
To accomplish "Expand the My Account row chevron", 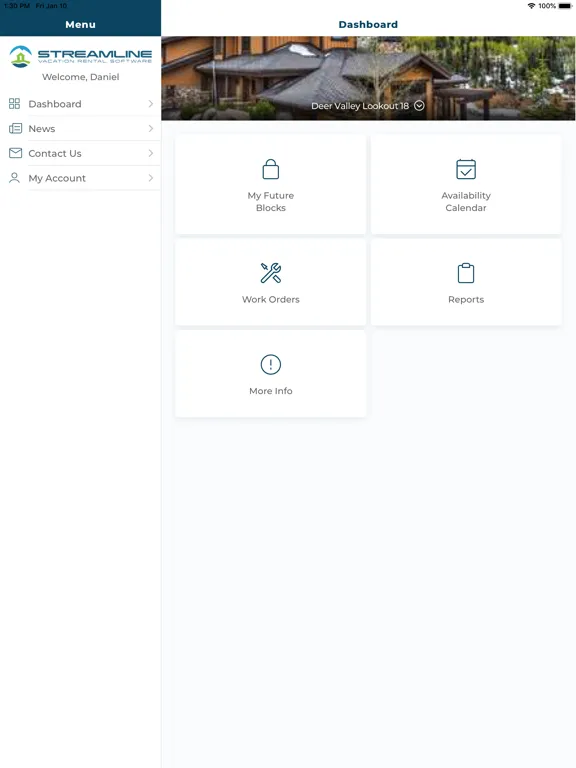I will (x=150, y=178).
